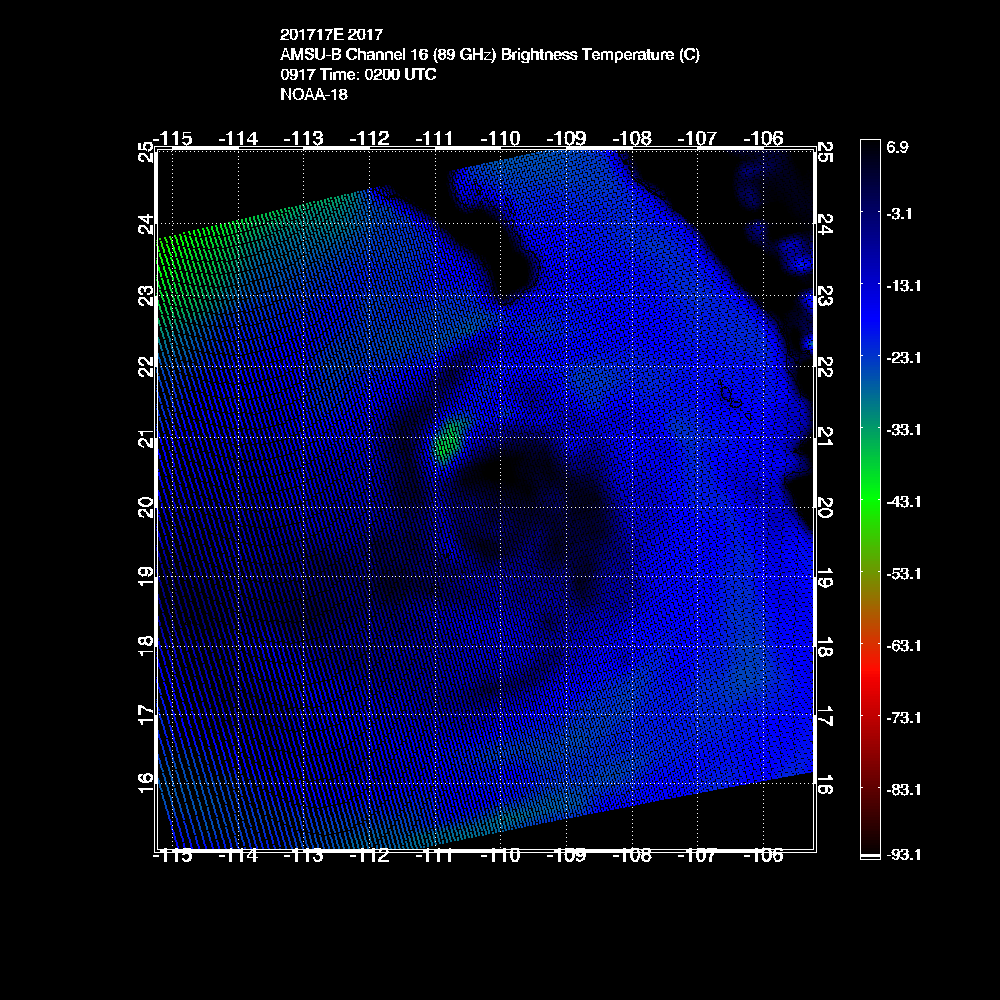
Task: Click the top-axis longitude label "-114"
Action: (x=238, y=138)
